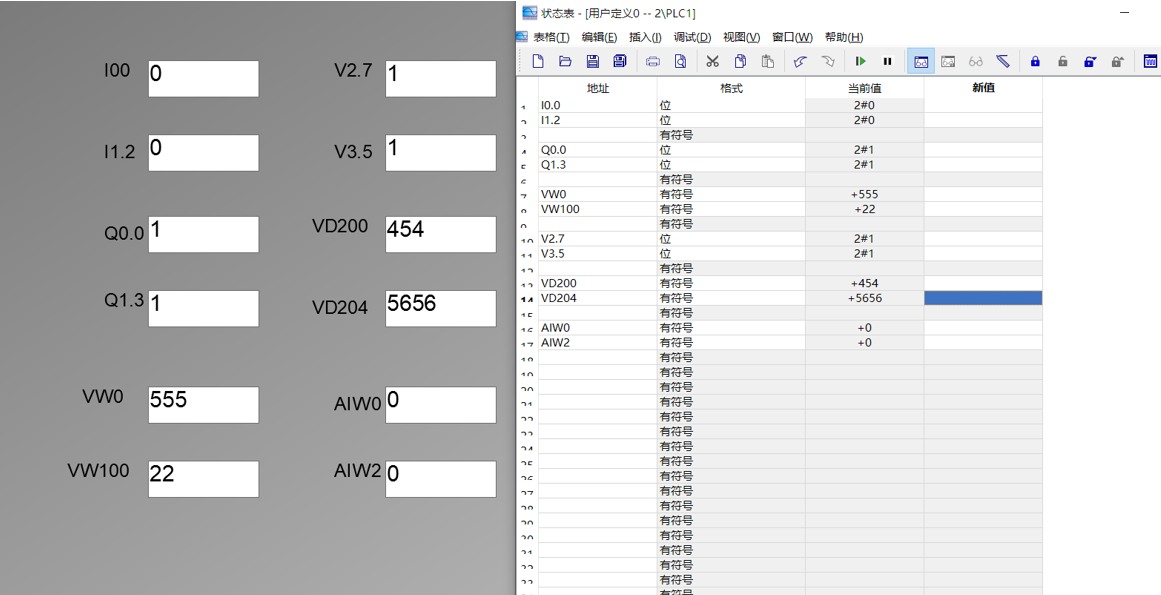This screenshot has height=595, width=1161.
Task: Open the 窗口(W) menu
Action: [x=792, y=37]
